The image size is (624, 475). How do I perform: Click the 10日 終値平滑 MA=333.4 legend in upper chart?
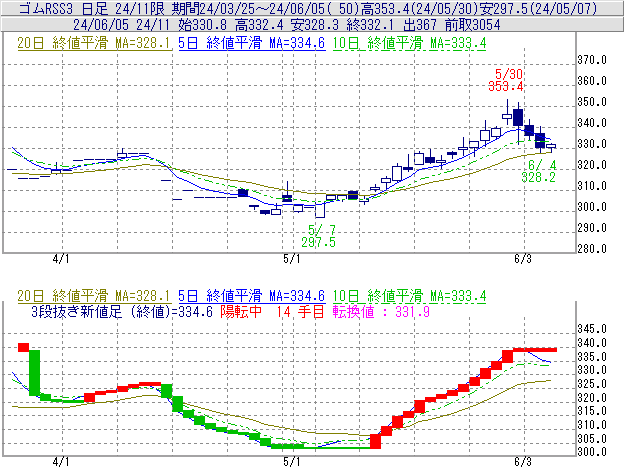coord(409,43)
